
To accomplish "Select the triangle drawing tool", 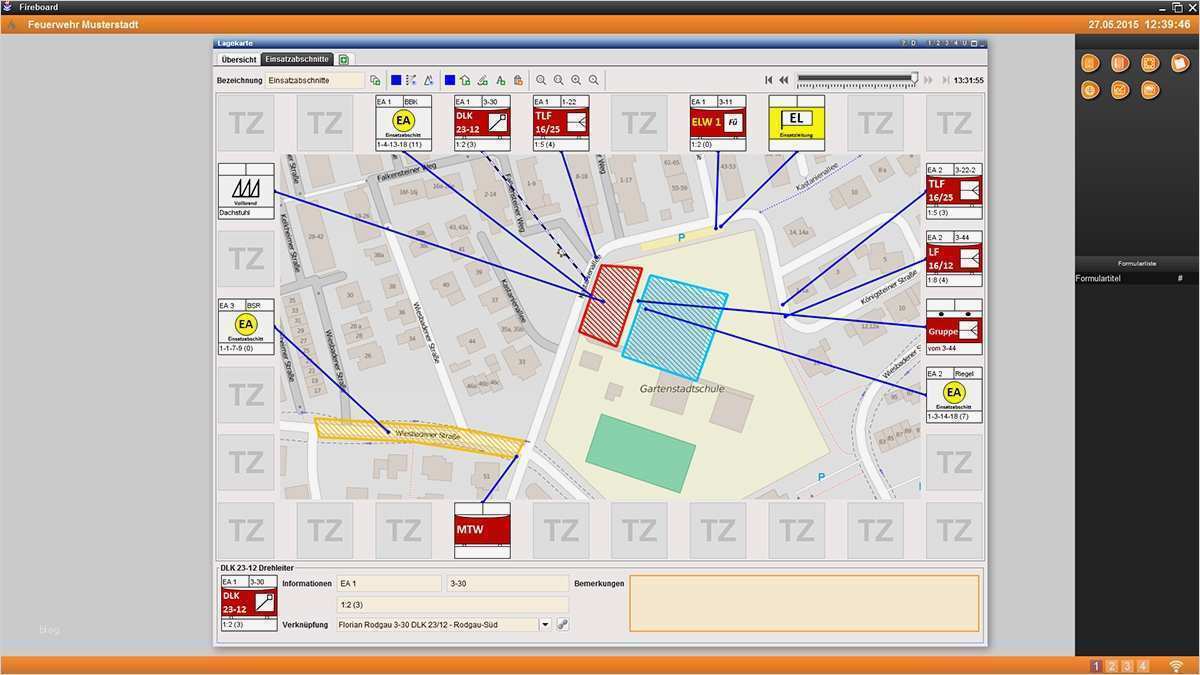I will [428, 80].
